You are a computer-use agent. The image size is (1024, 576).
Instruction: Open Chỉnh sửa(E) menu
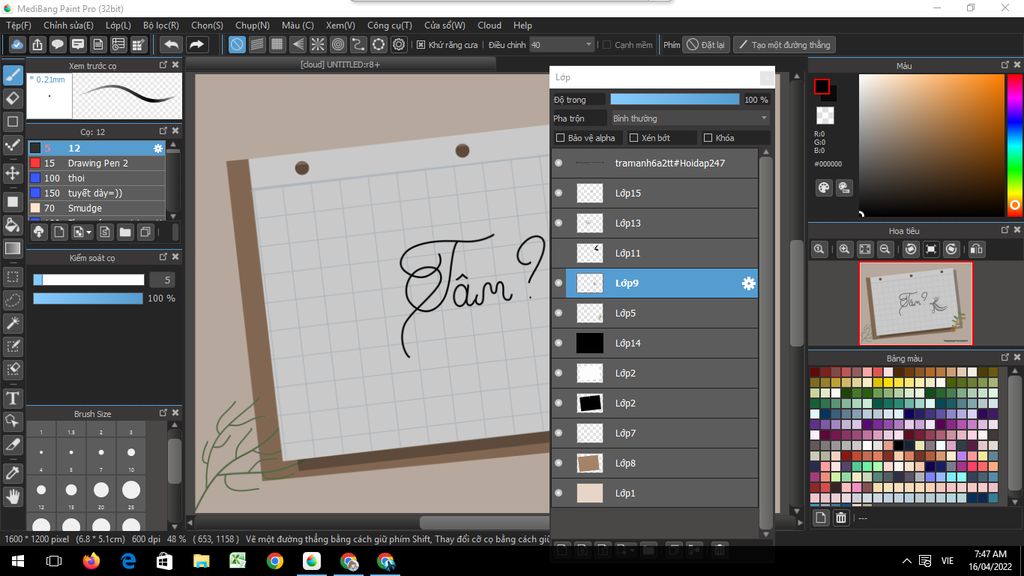68,25
